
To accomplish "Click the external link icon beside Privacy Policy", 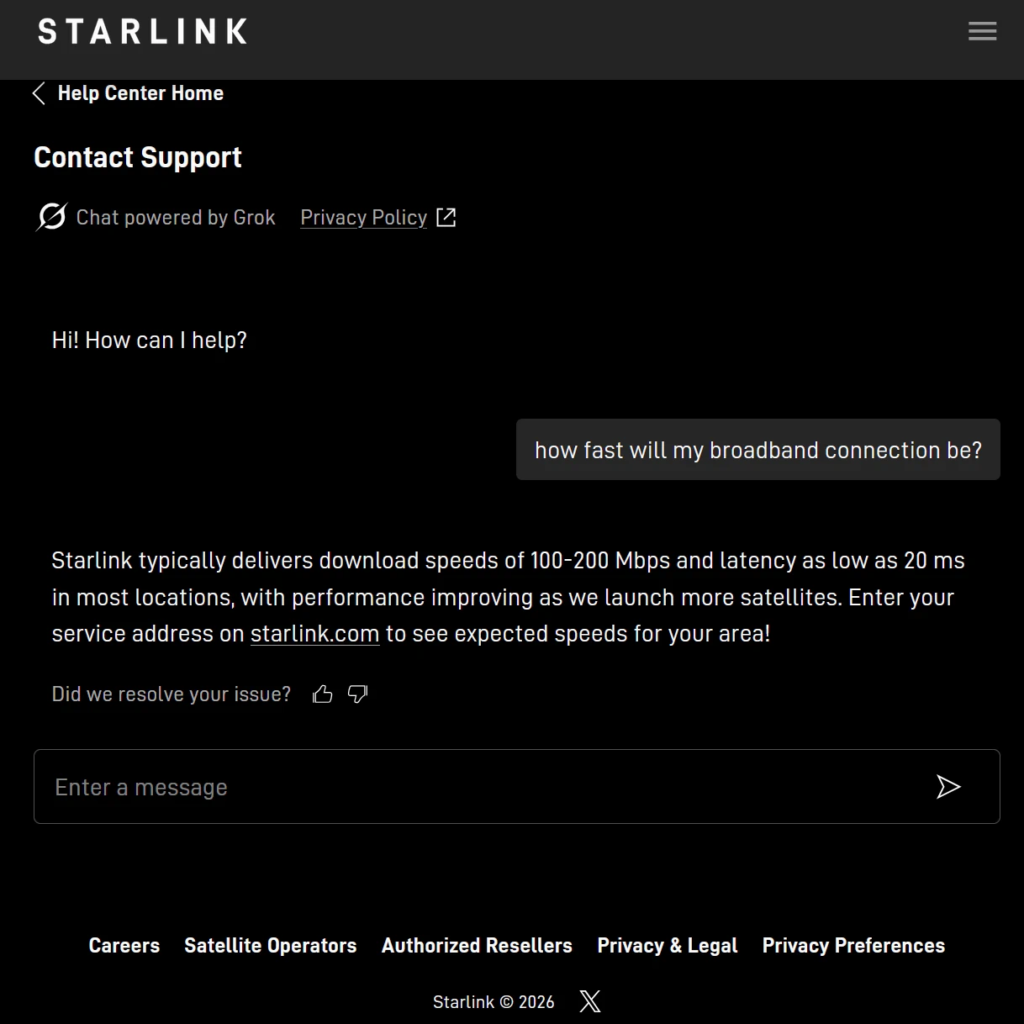I will click(447, 218).
